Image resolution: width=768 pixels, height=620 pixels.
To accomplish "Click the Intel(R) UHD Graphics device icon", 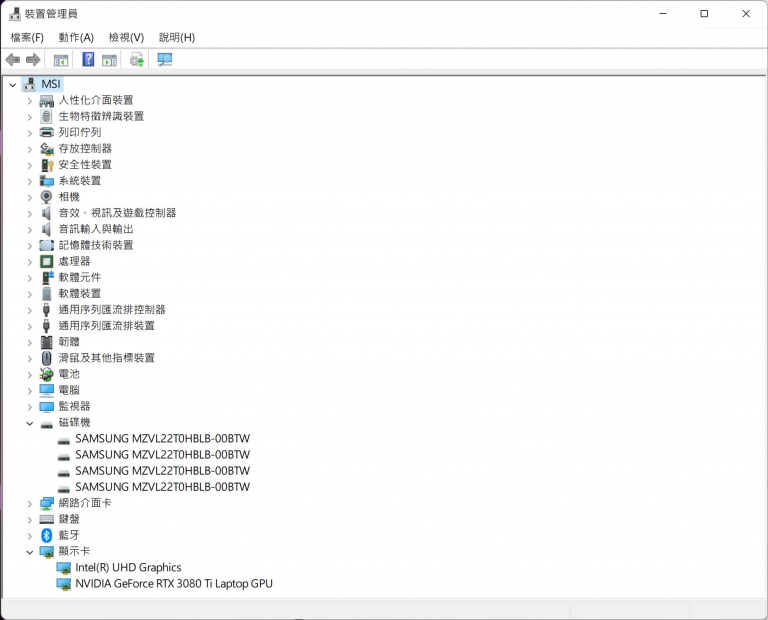I will point(64,568).
